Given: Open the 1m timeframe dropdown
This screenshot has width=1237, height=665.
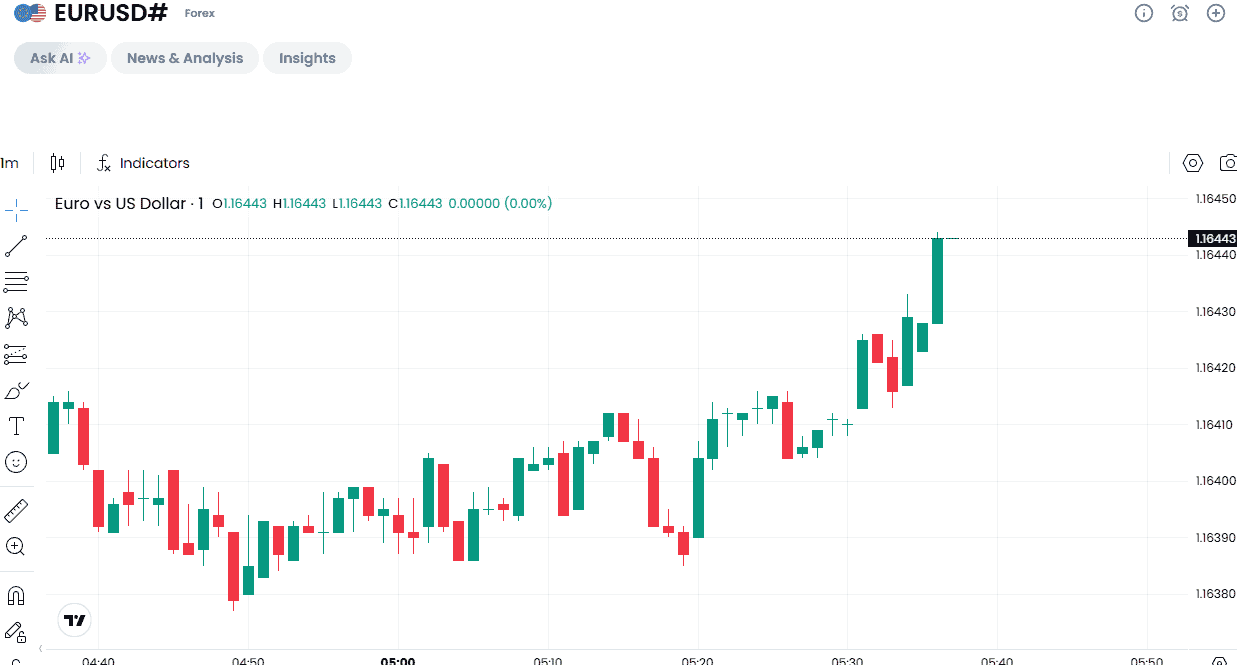Looking at the screenshot, I should tap(10, 163).
